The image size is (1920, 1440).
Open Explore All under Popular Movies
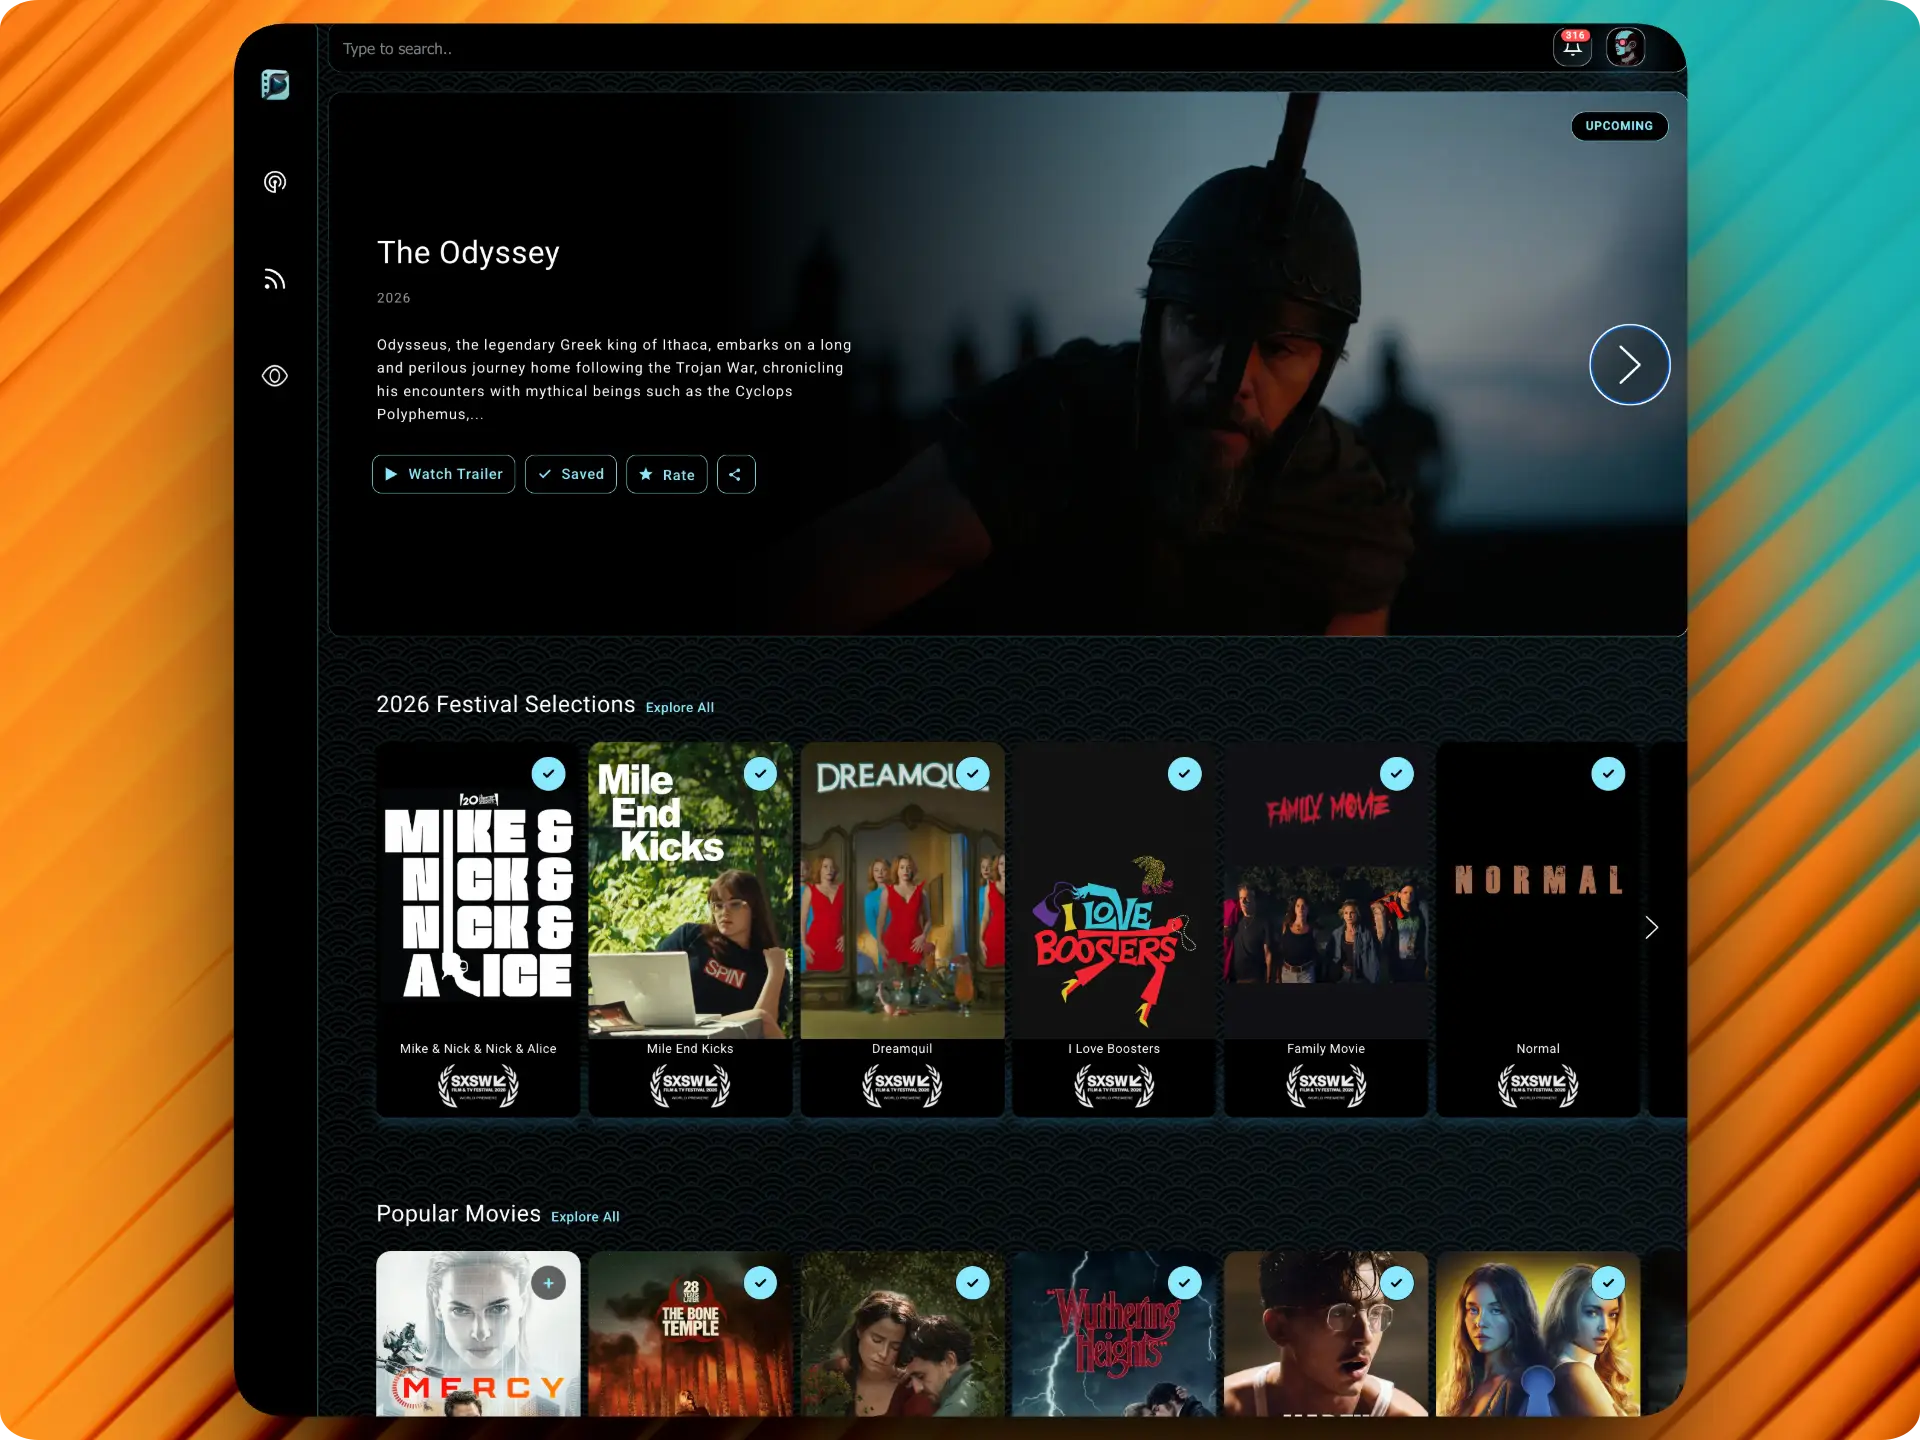pos(585,1216)
